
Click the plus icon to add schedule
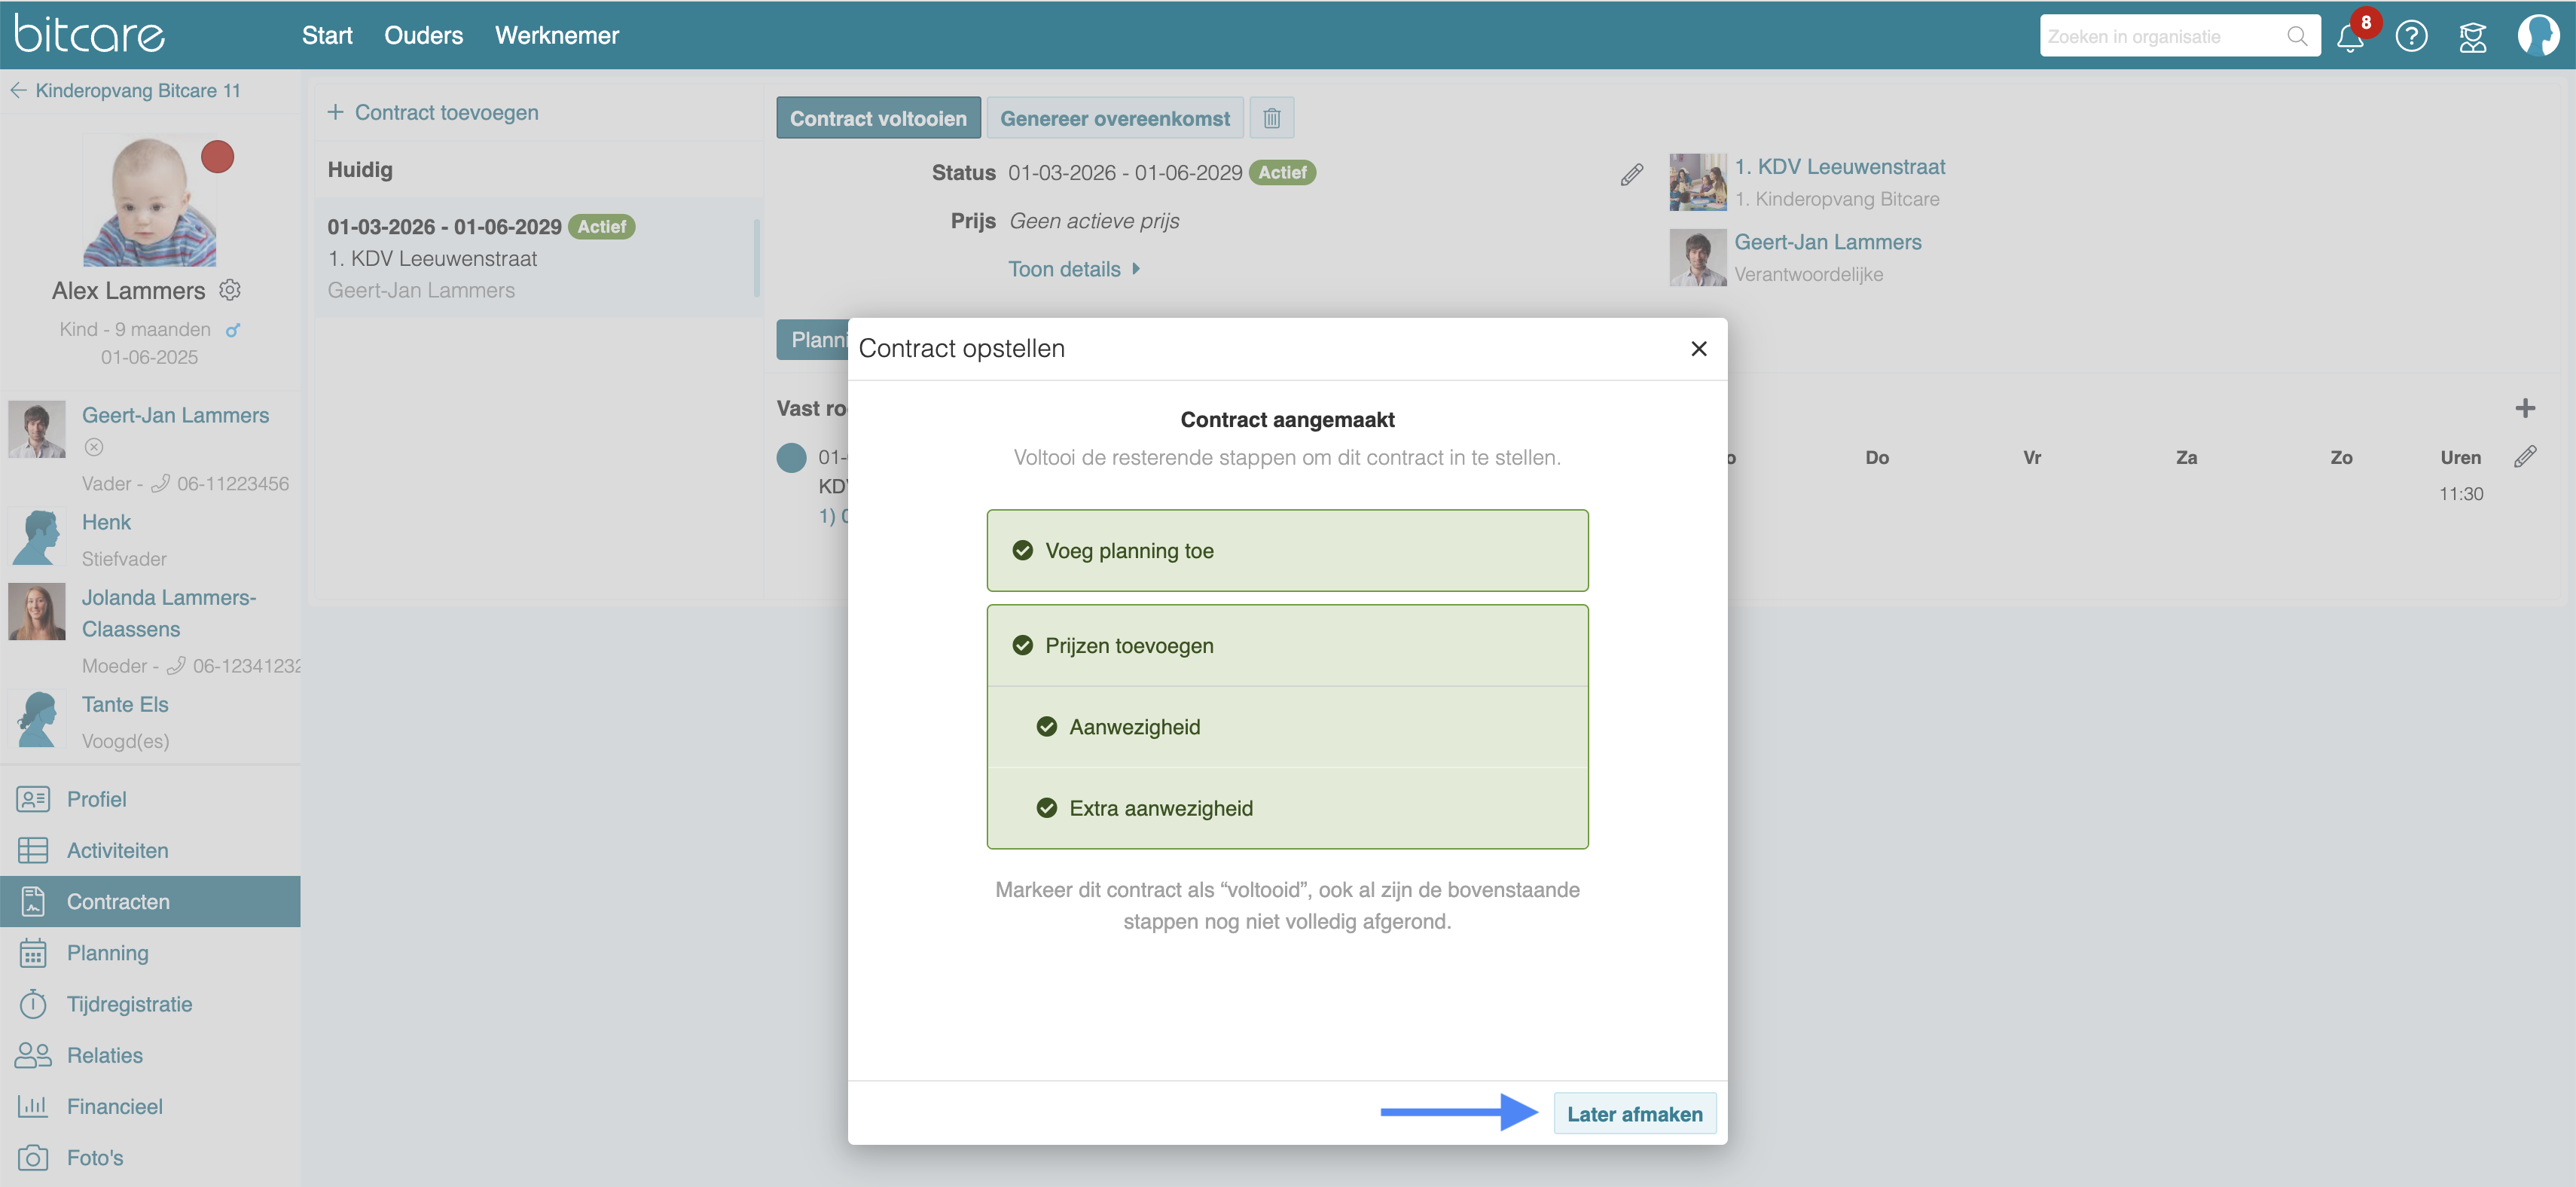(2524, 408)
